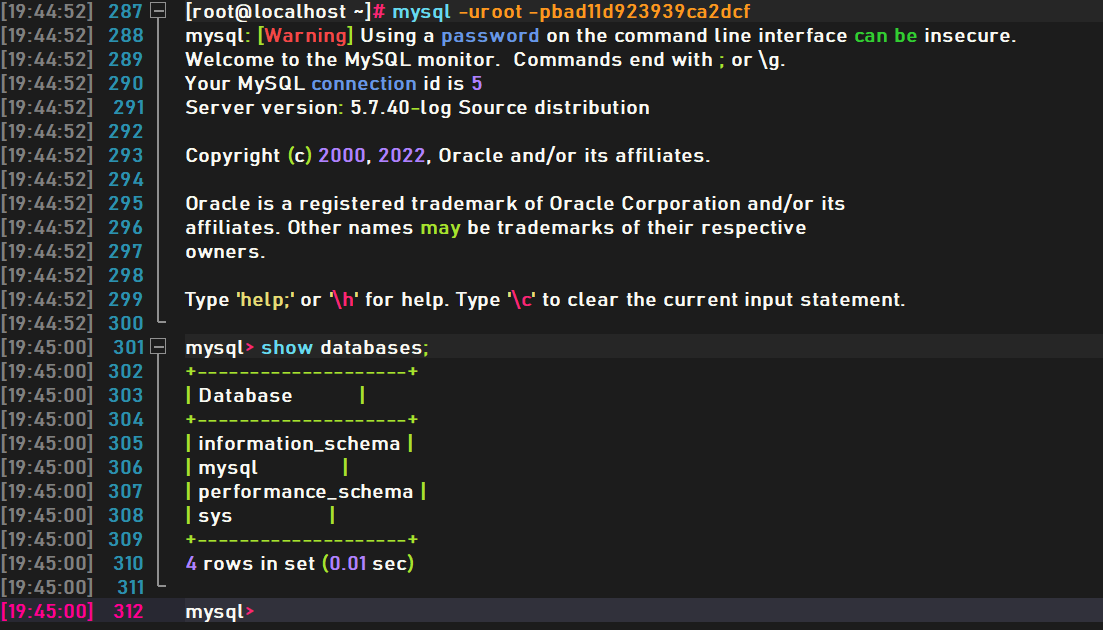The height and width of the screenshot is (630, 1103).
Task: Click line number 310 in the gutter
Action: pyautogui.click(x=128, y=563)
